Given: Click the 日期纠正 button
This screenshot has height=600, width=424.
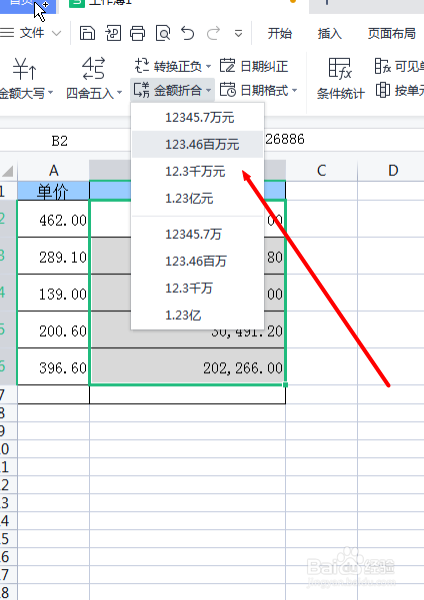Looking at the screenshot, I should pos(254,66).
